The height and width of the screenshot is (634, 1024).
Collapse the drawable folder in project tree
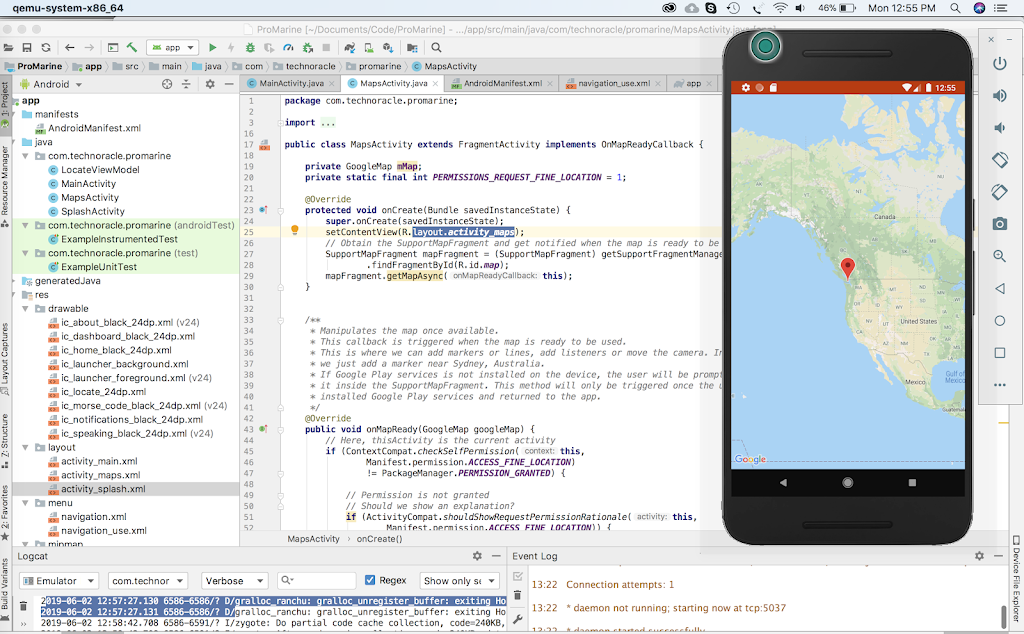(26, 309)
